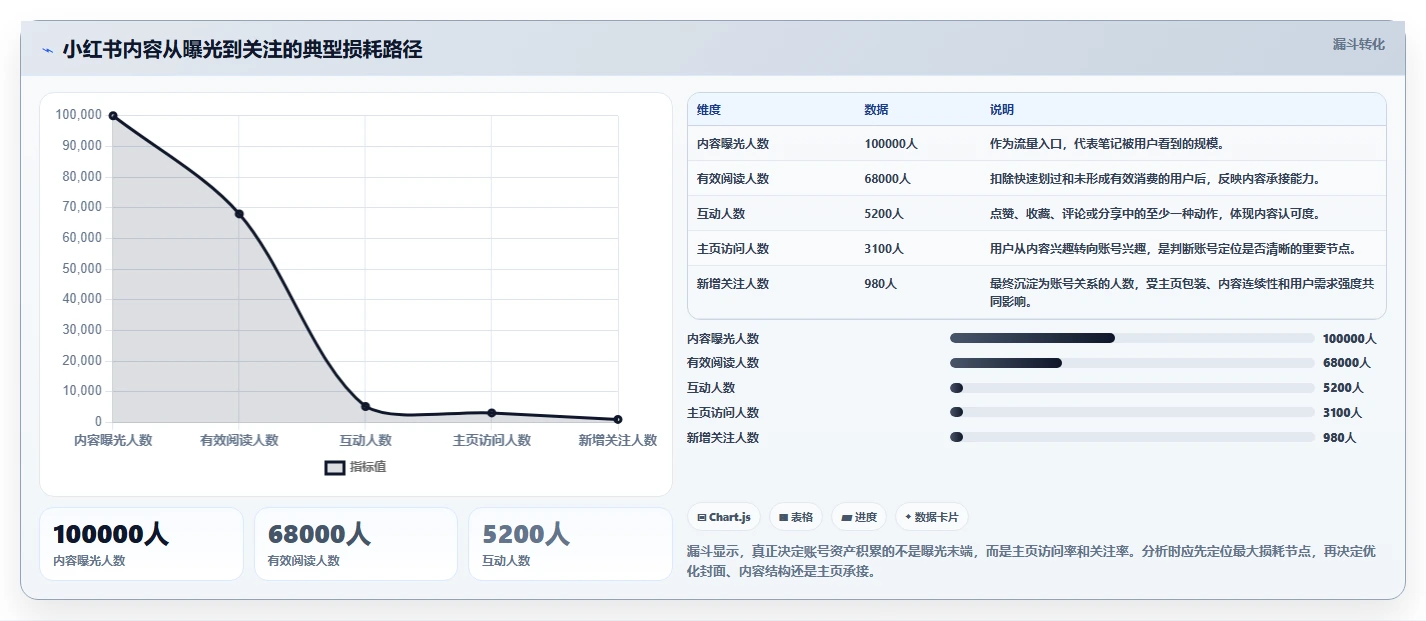This screenshot has width=1426, height=621.
Task: Click the 进度 tag
Action: pyautogui.click(x=859, y=517)
